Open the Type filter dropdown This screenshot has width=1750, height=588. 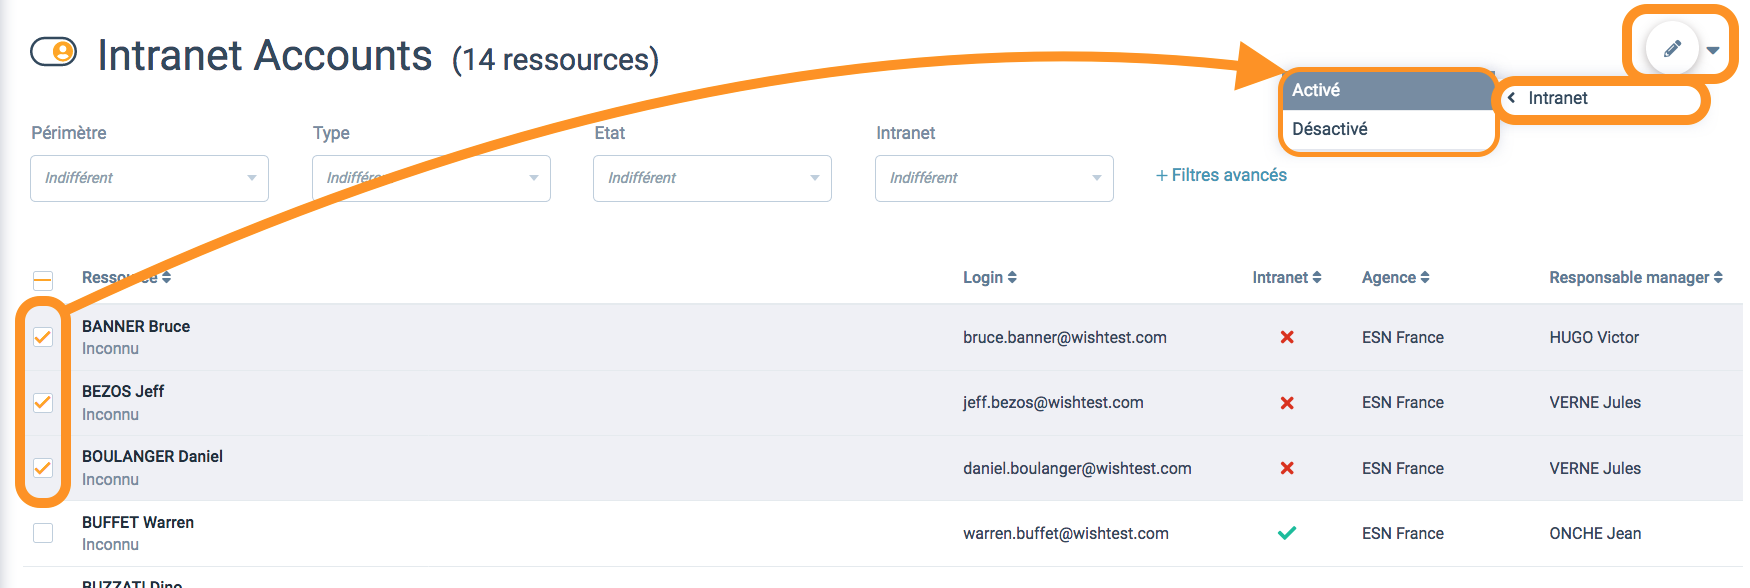coord(431,178)
